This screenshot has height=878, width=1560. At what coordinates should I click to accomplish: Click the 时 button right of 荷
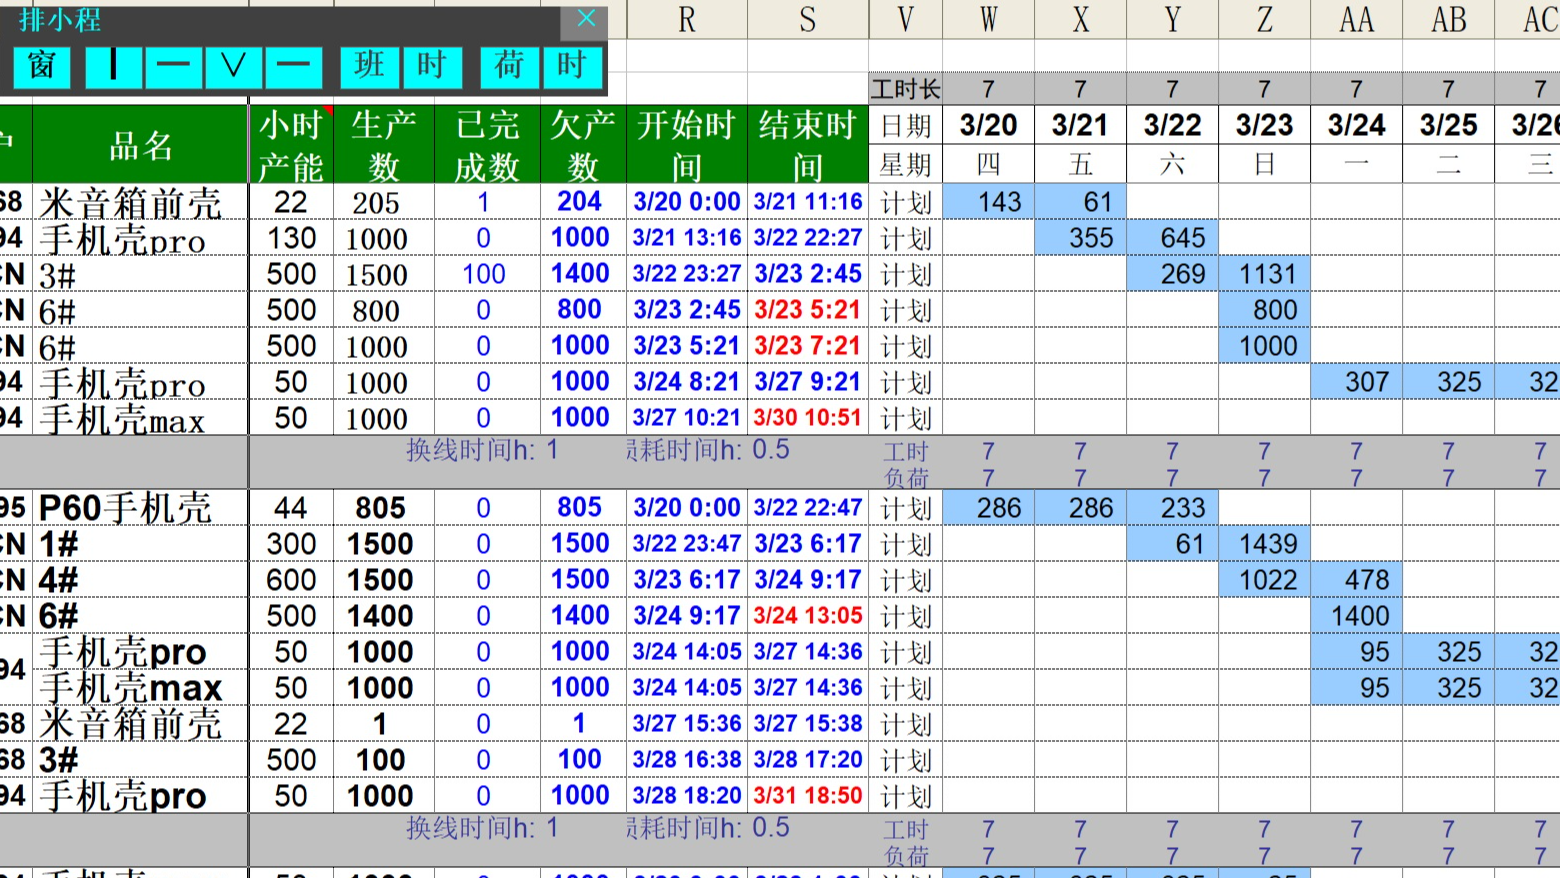[x=572, y=67]
